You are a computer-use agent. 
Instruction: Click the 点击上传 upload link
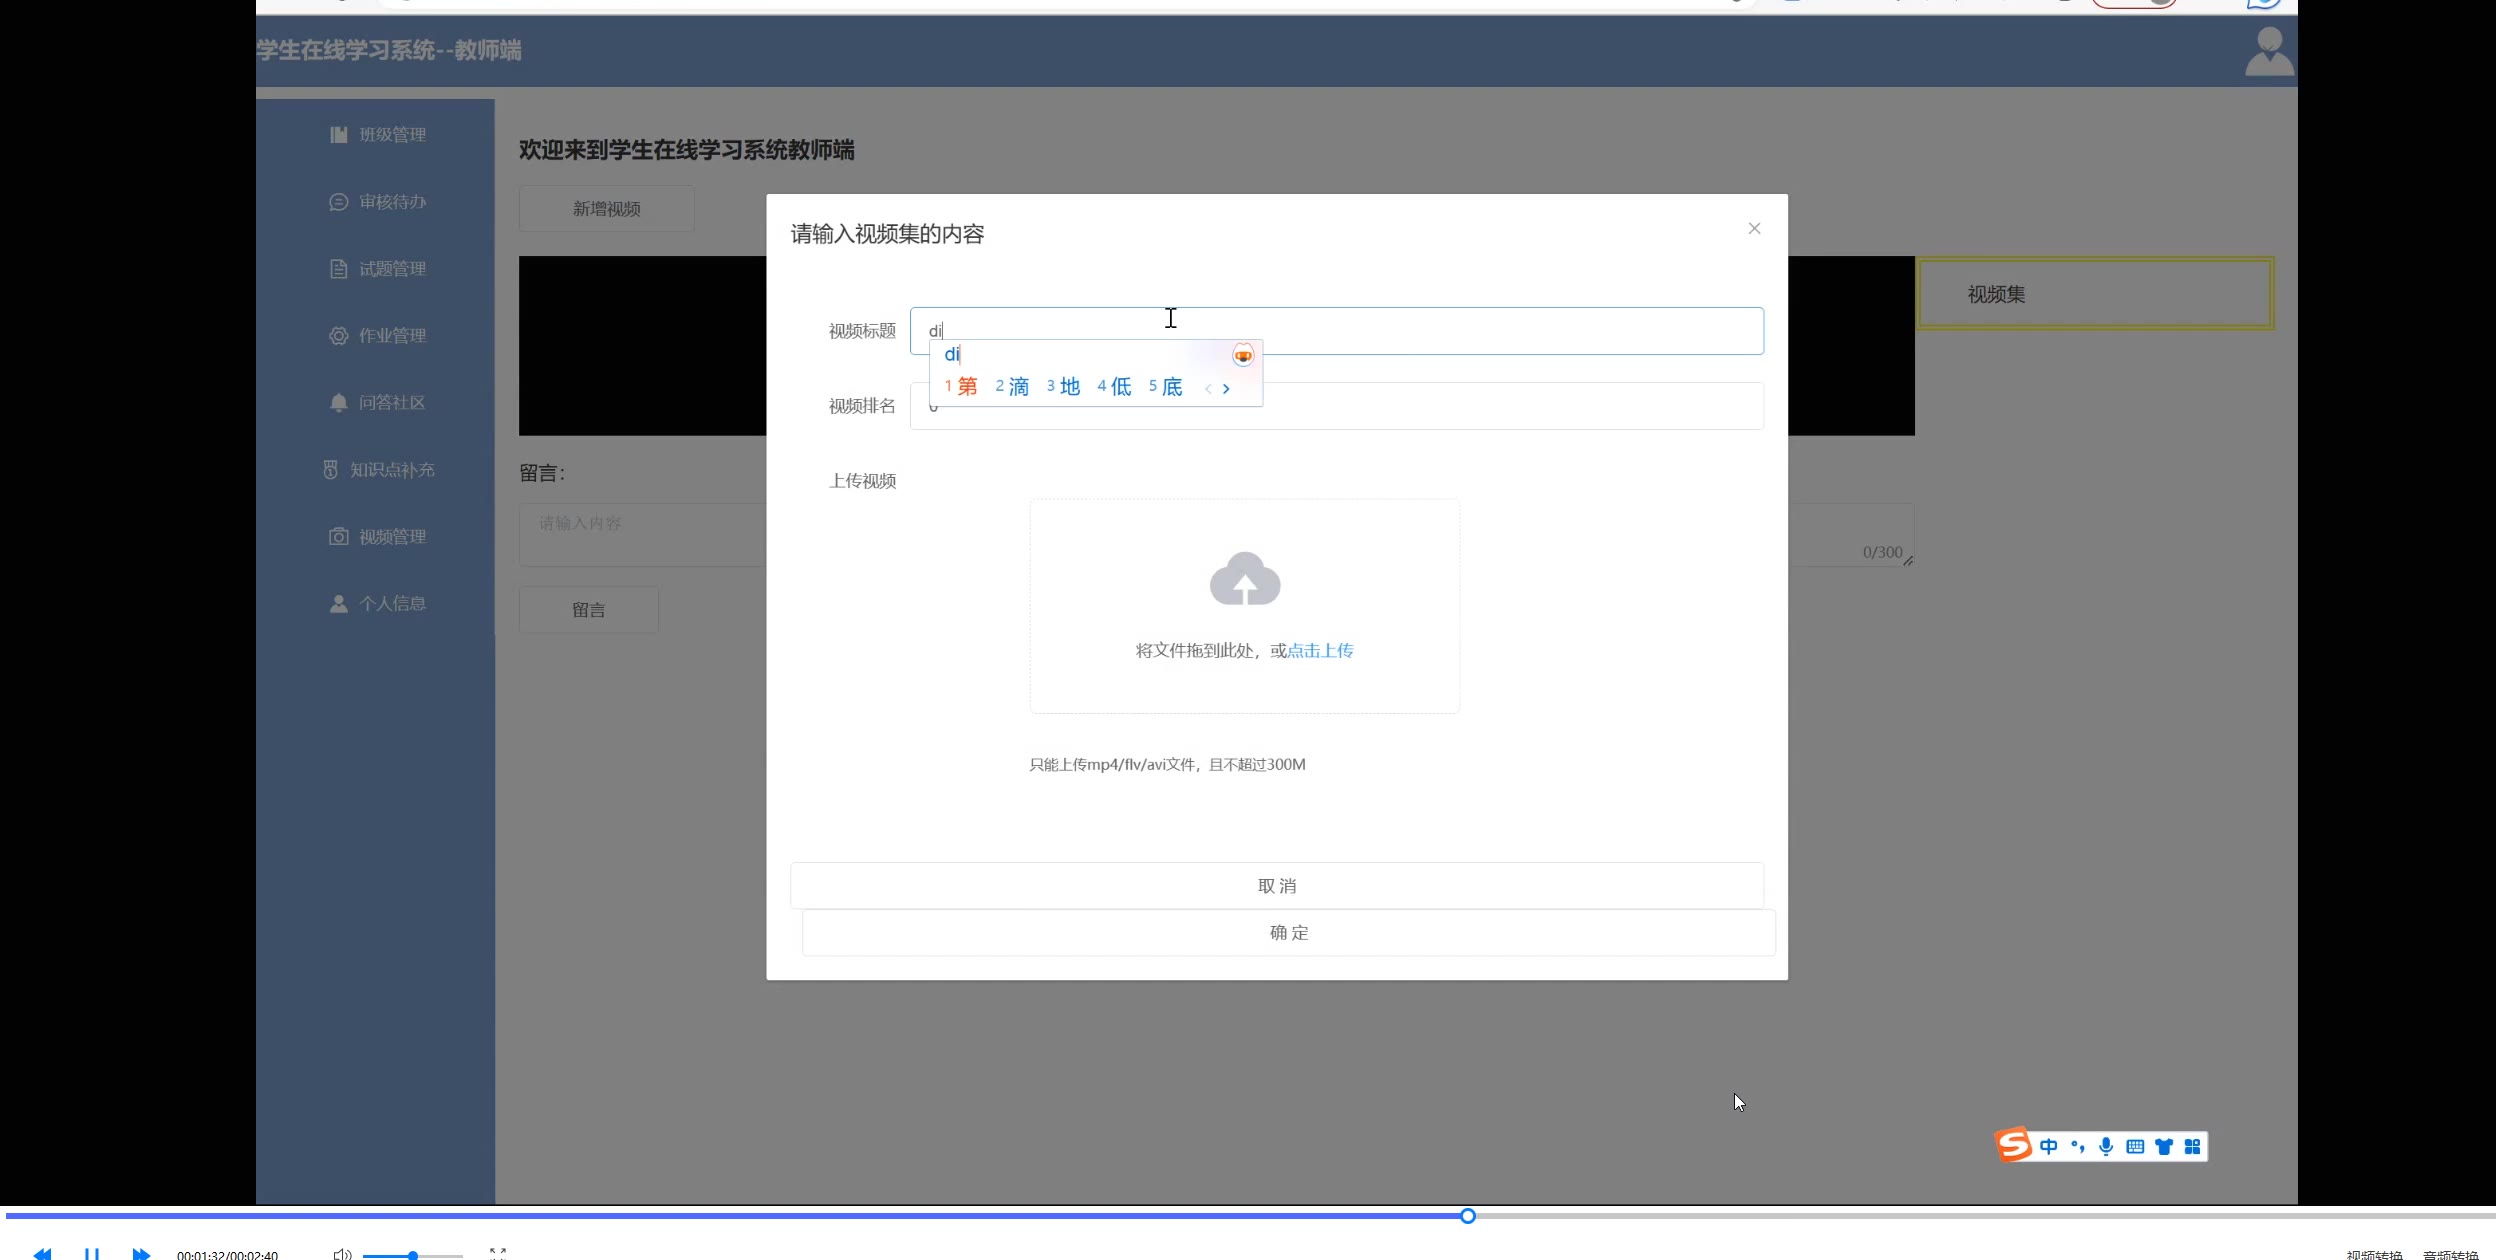(x=1320, y=651)
